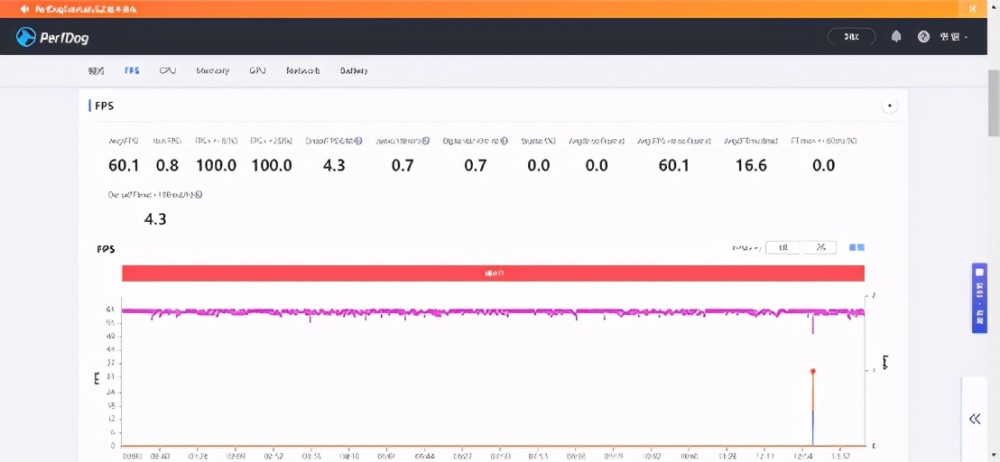1000x462 pixels.
Task: Open the tab before FPS
Action: point(96,71)
